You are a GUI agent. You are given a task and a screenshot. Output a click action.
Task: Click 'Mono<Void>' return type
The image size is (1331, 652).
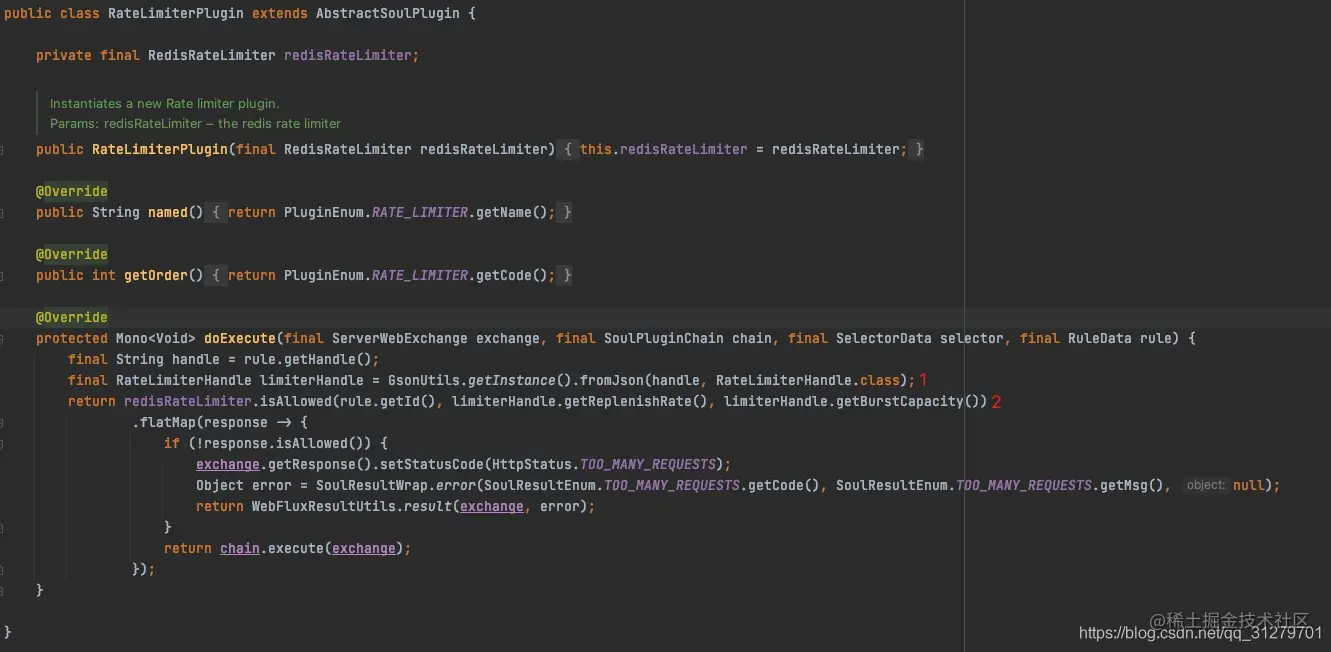tap(156, 338)
